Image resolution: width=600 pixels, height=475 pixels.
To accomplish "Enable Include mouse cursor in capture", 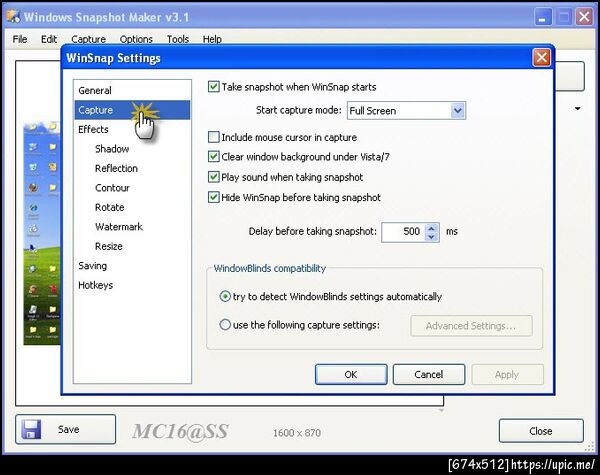I will 214,137.
